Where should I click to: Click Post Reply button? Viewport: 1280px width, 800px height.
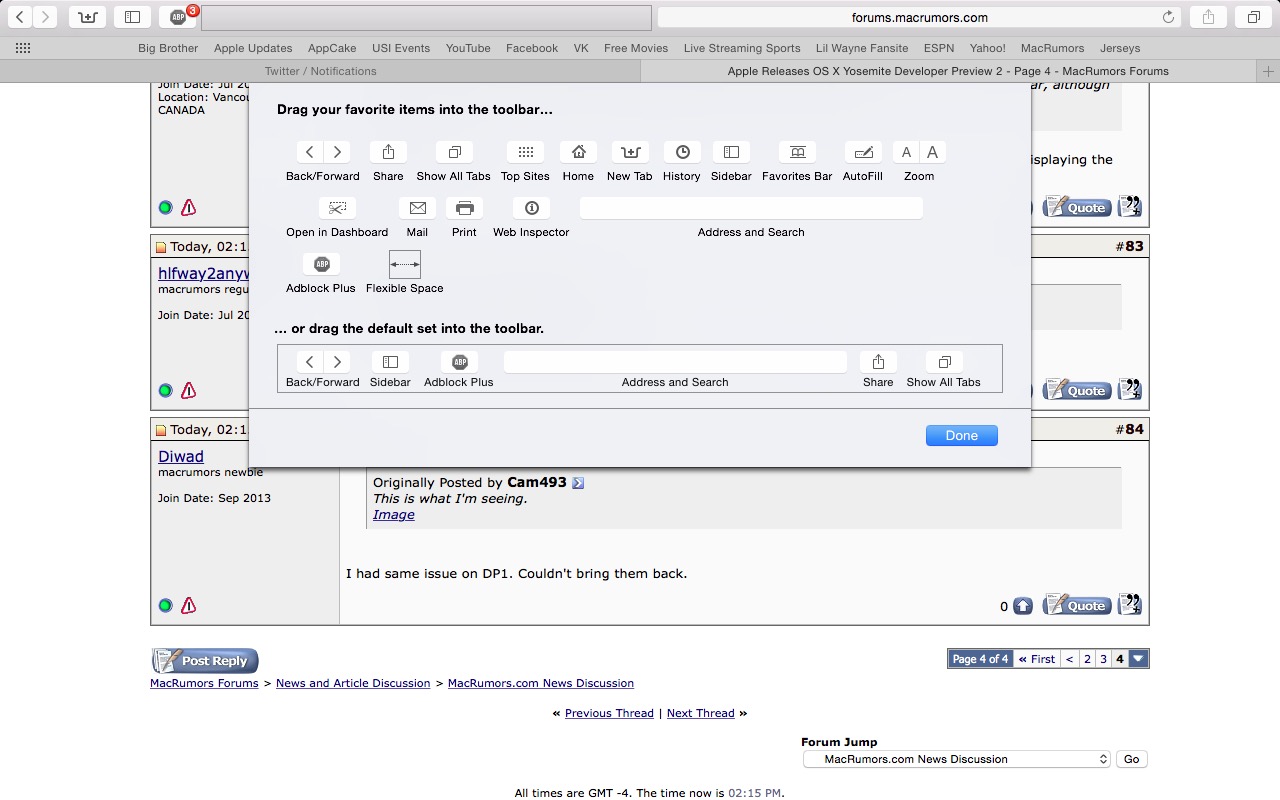coord(205,661)
